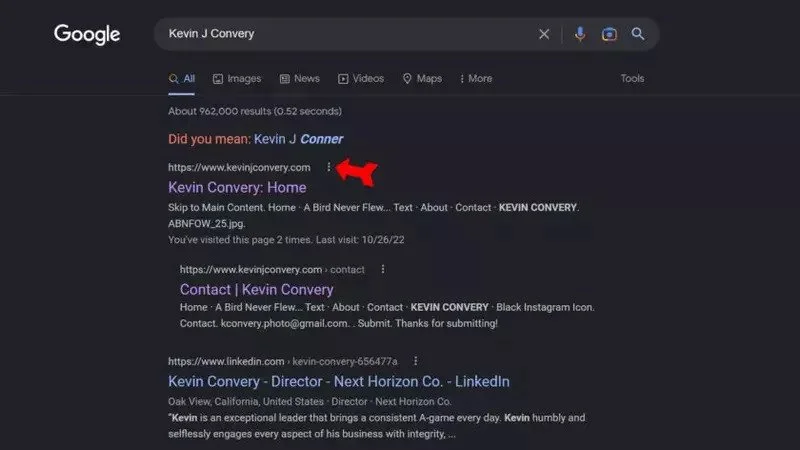The image size is (800, 450).
Task: Expand the More search options
Action: [475, 79]
